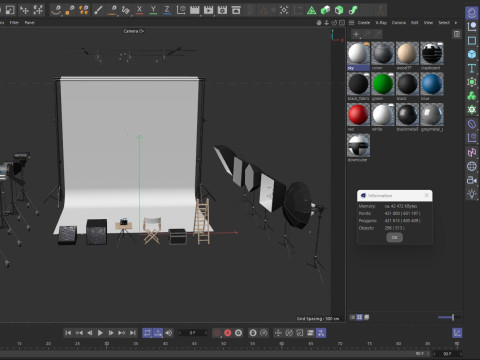This screenshot has width=480, height=360.
Task: Add a Text spline object
Action: tap(472, 68)
